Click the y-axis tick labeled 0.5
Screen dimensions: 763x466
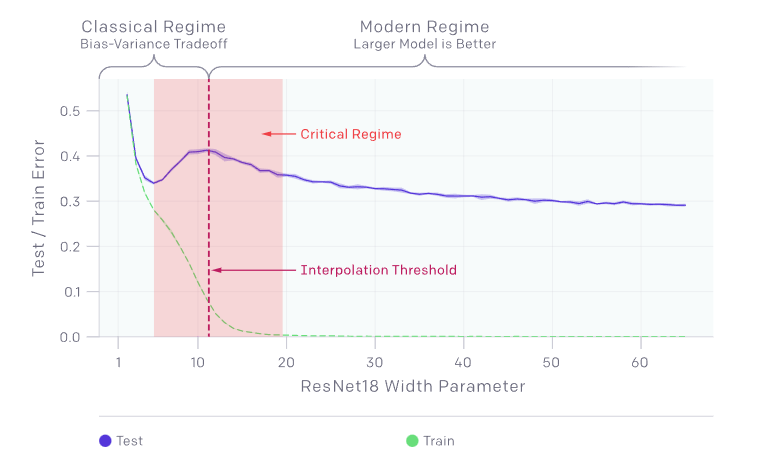point(70,111)
